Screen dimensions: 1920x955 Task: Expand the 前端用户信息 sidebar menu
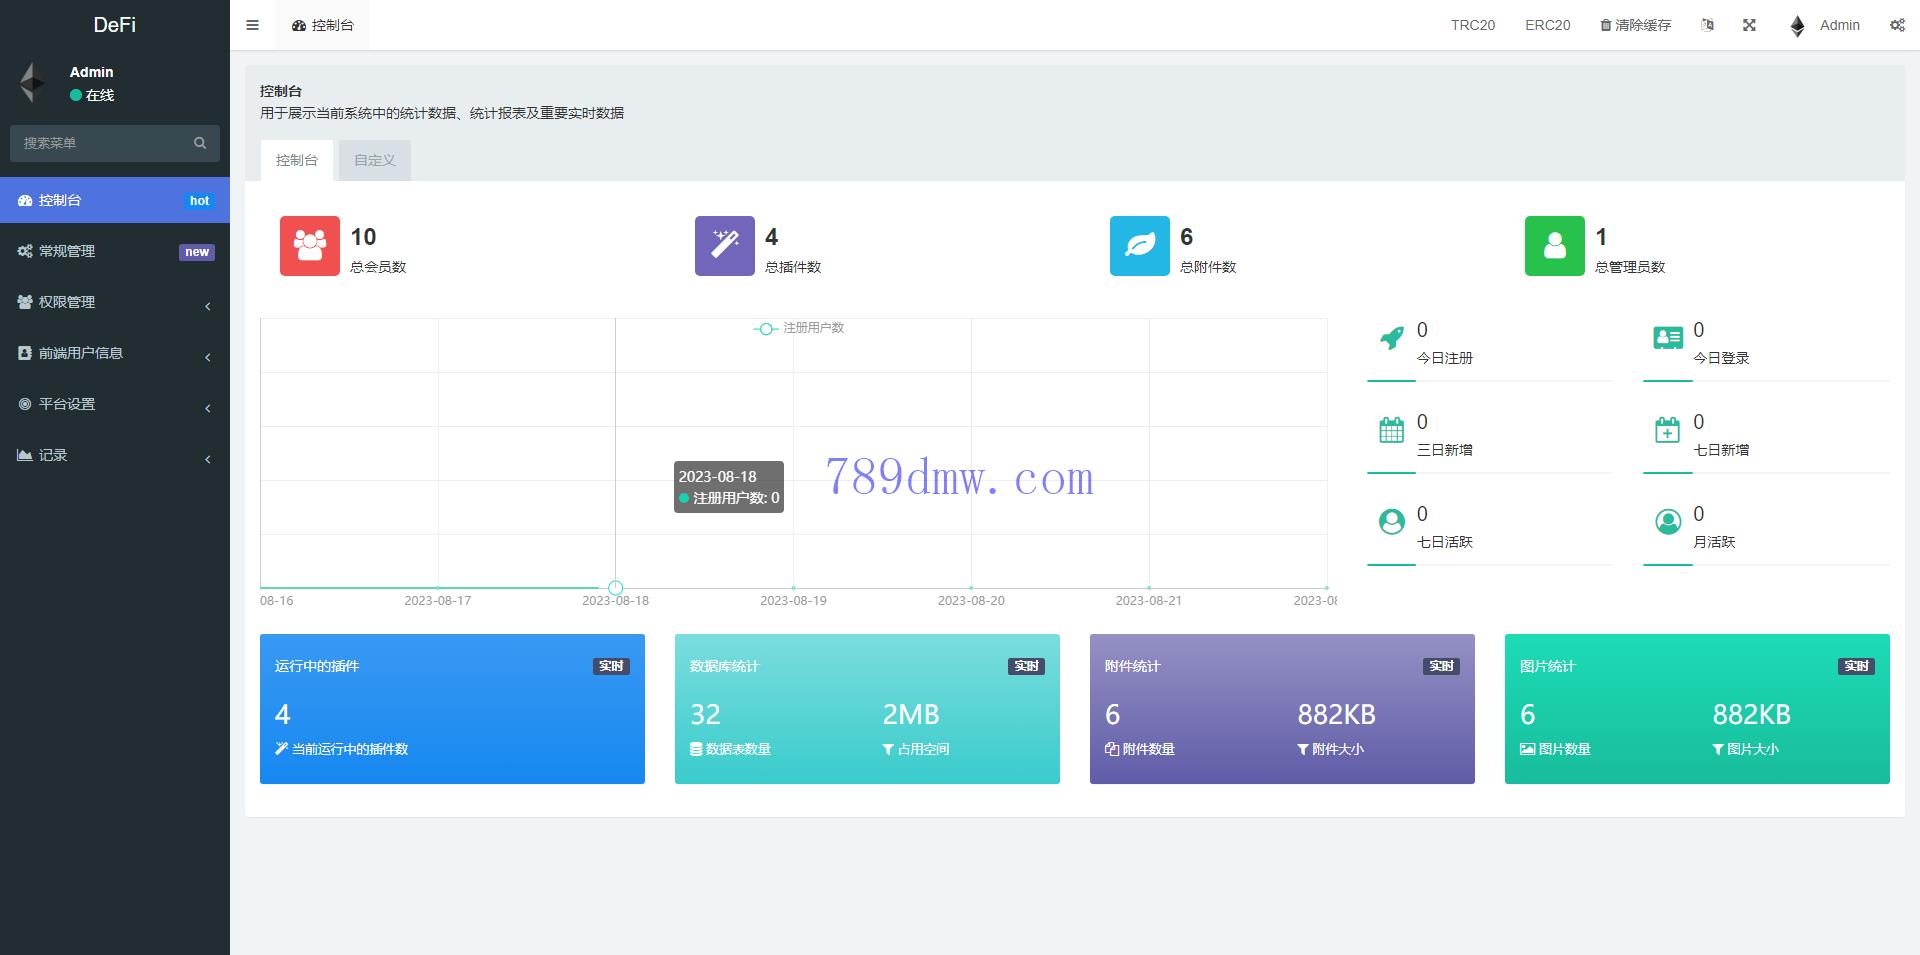tap(115, 353)
